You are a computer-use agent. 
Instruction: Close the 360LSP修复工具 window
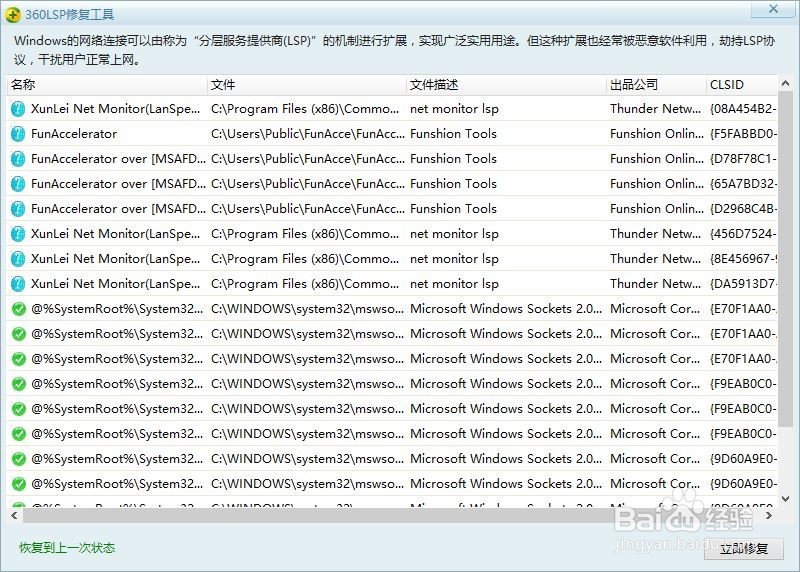click(773, 9)
